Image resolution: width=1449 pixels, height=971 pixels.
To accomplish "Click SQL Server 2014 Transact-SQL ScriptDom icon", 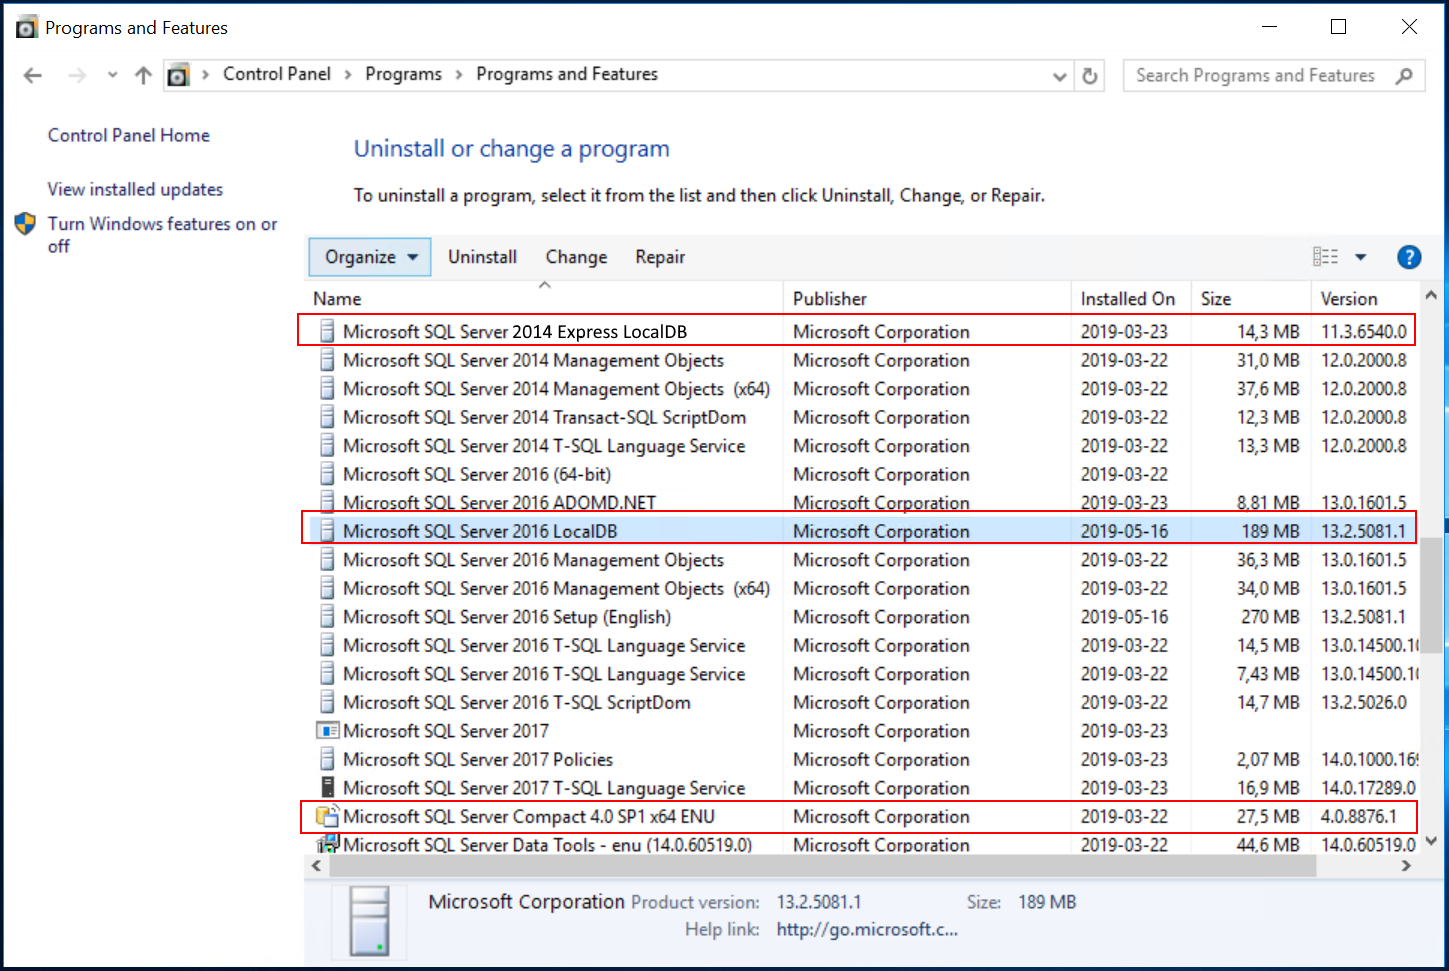I will (x=327, y=417).
